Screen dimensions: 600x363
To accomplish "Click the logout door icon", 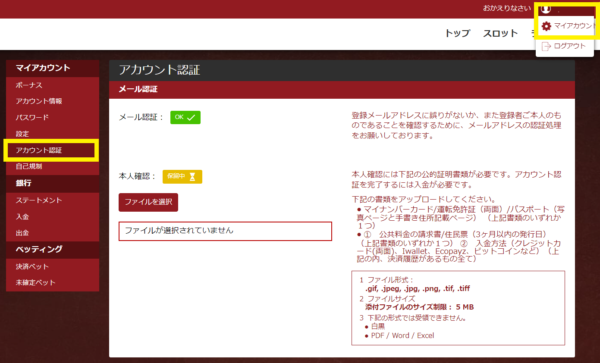I will tap(546, 46).
